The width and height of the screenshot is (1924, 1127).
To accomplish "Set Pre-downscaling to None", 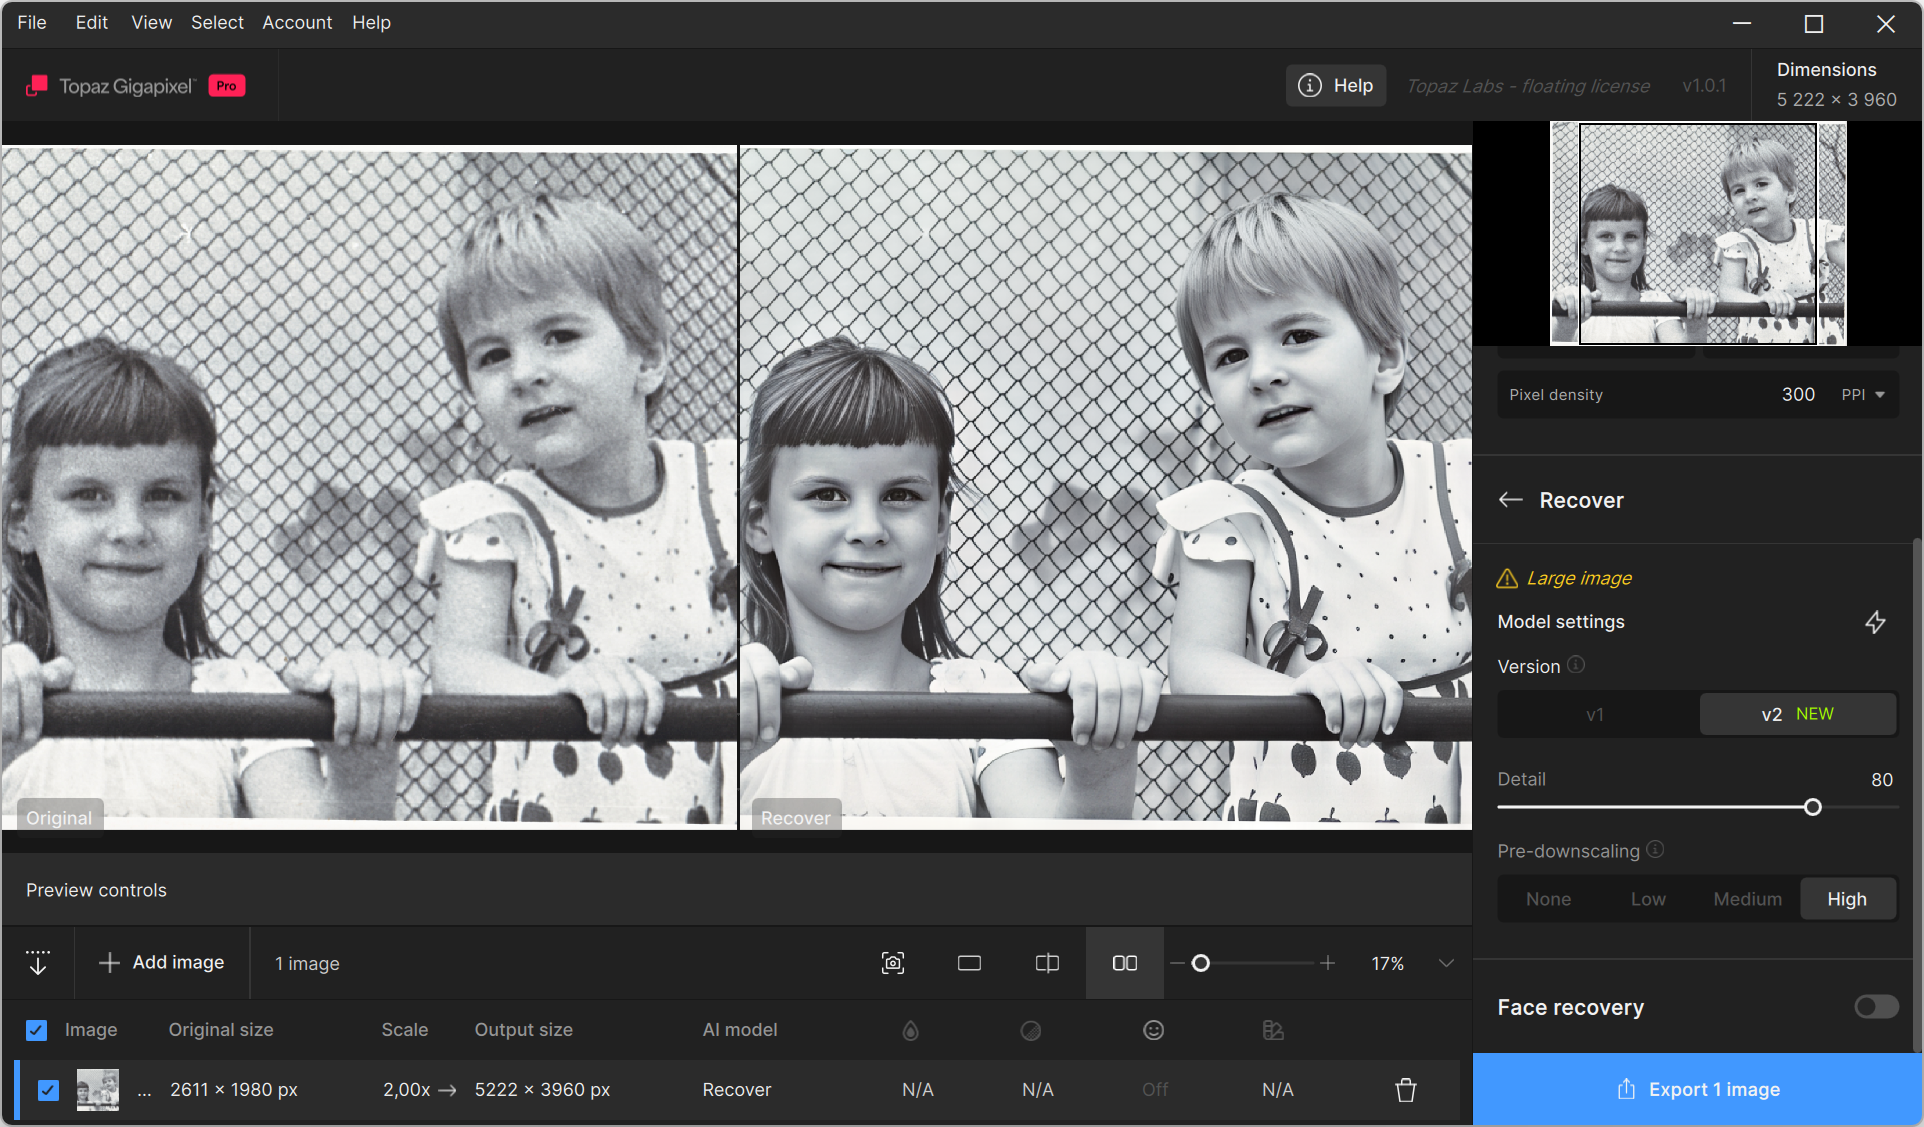I will click(1548, 899).
